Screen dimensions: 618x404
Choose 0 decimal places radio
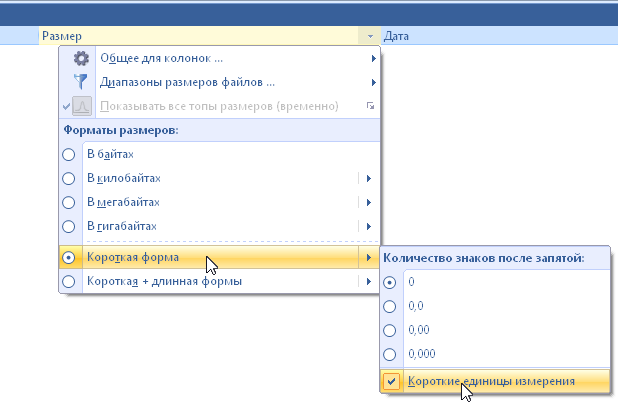pos(390,282)
